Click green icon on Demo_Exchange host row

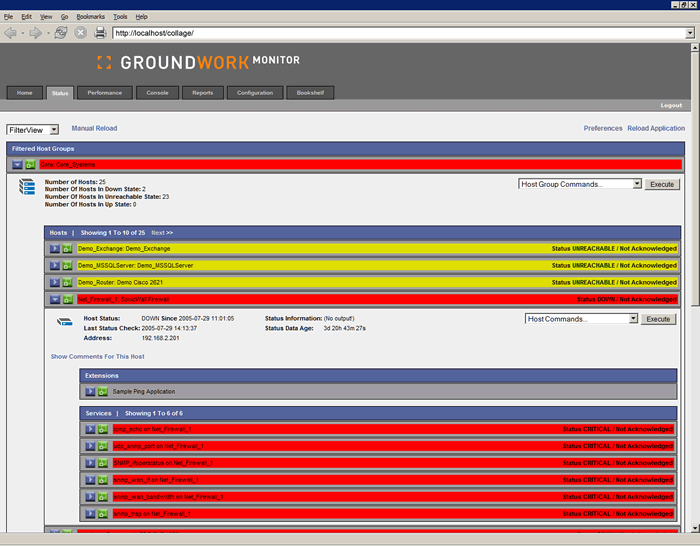tap(67, 249)
